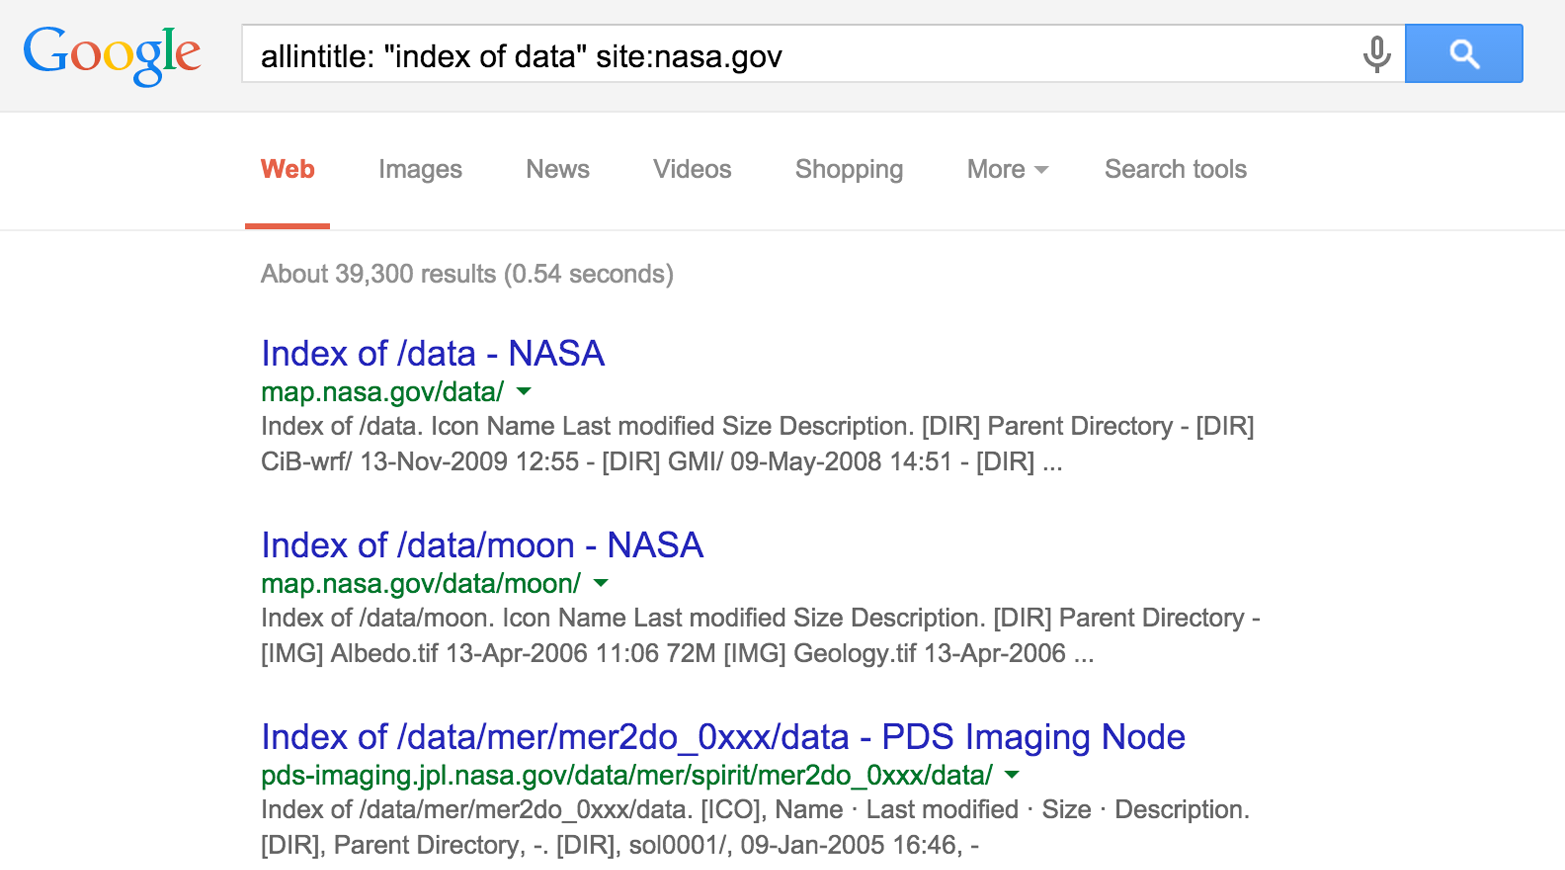Click the green map.nasa.gov/data/ URL text

(381, 392)
